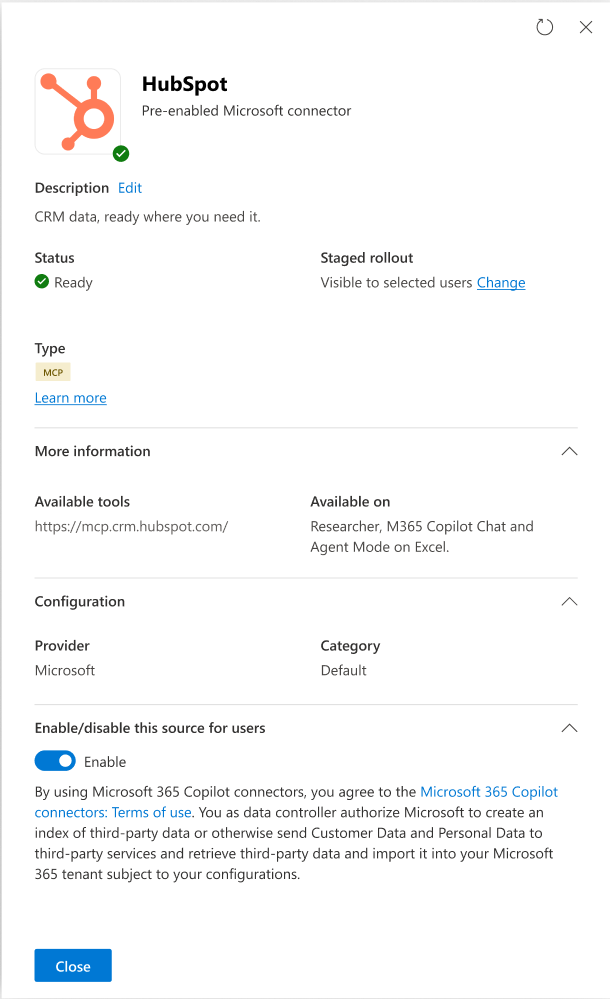Click the Configuration header label
This screenshot has width=610, height=999.
tap(80, 602)
